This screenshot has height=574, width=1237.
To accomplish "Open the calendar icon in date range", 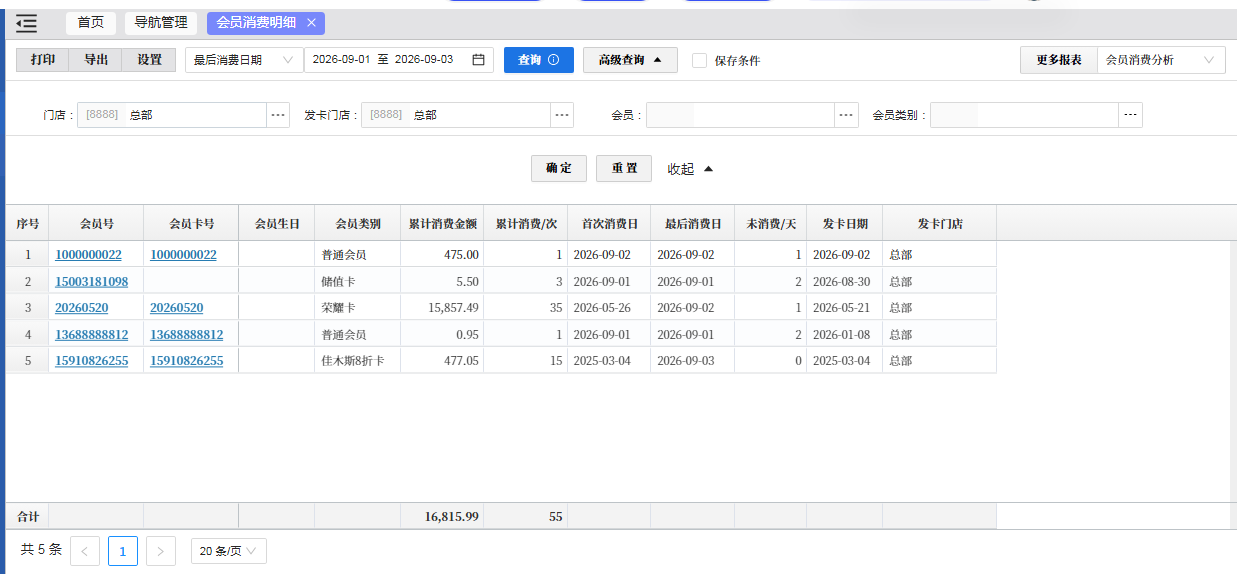I will [x=478, y=60].
